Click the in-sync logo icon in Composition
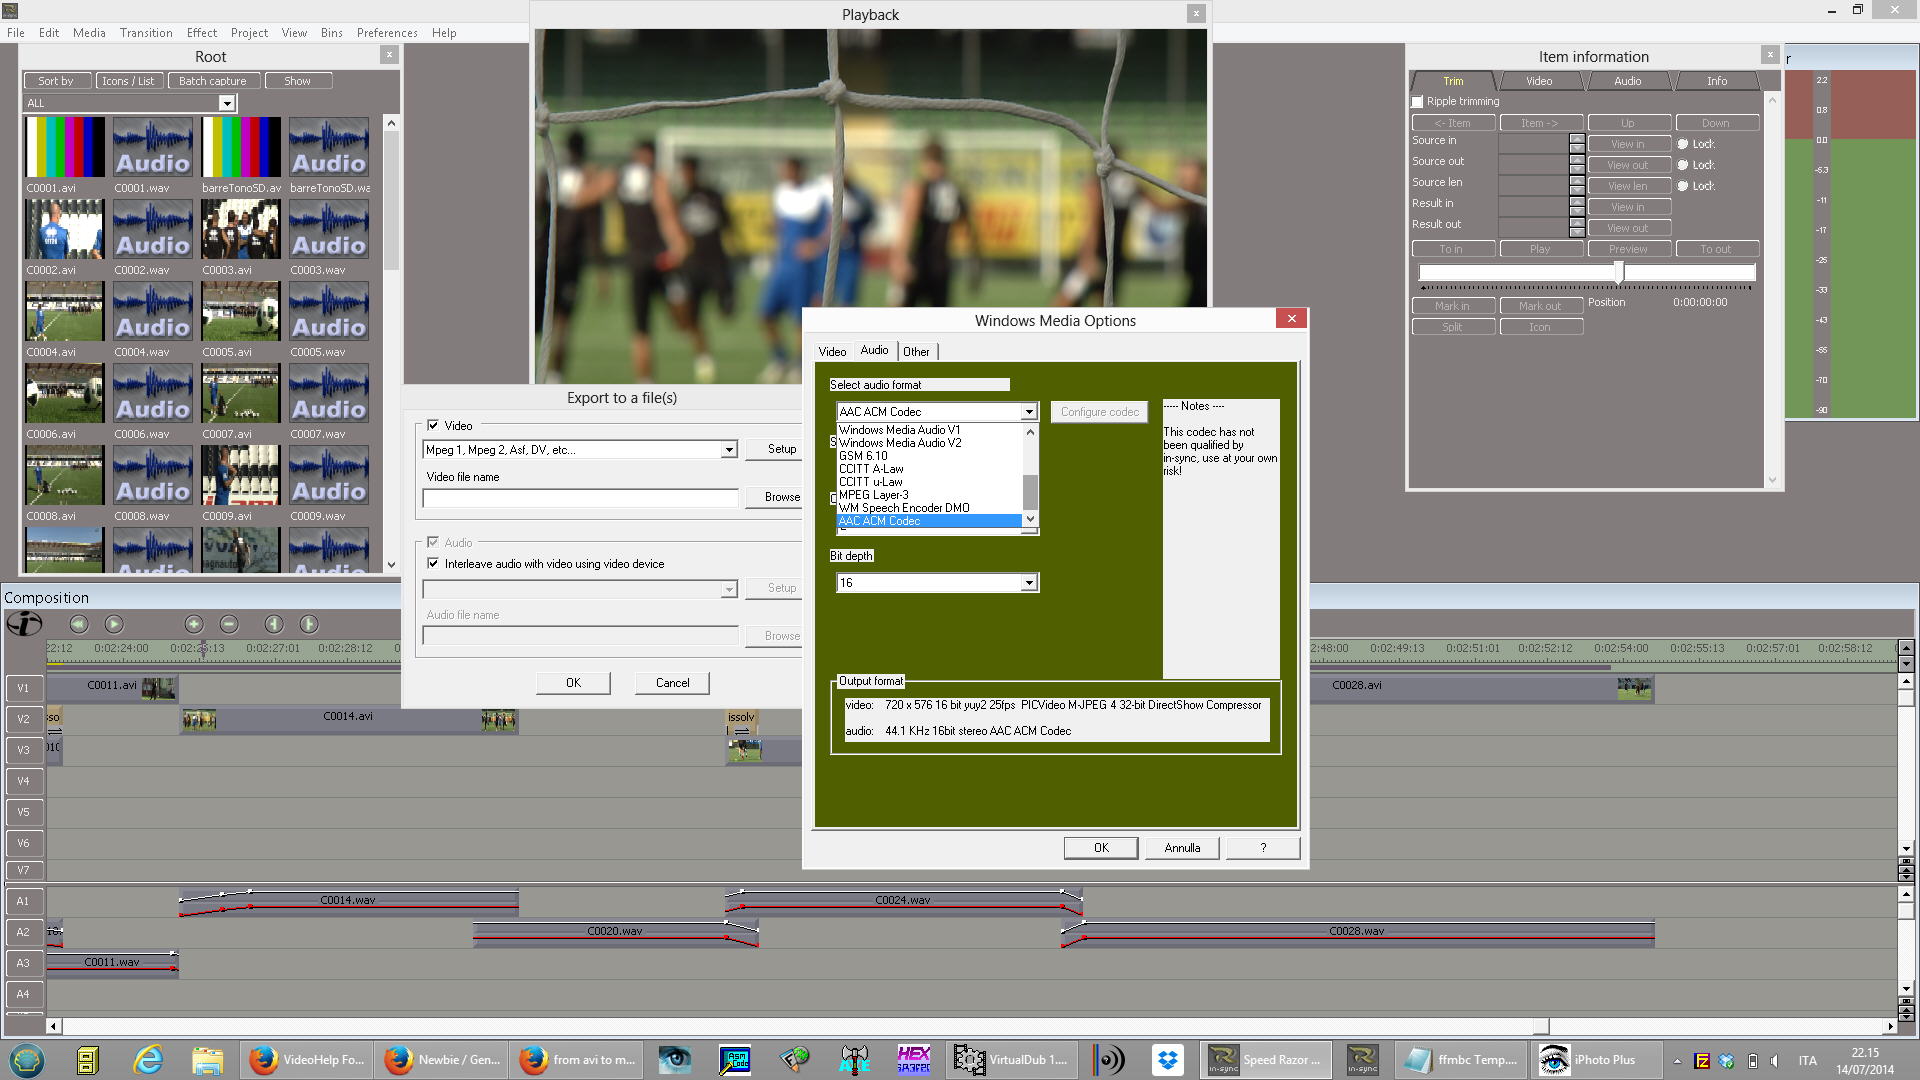1920x1080 pixels. pos(24,624)
